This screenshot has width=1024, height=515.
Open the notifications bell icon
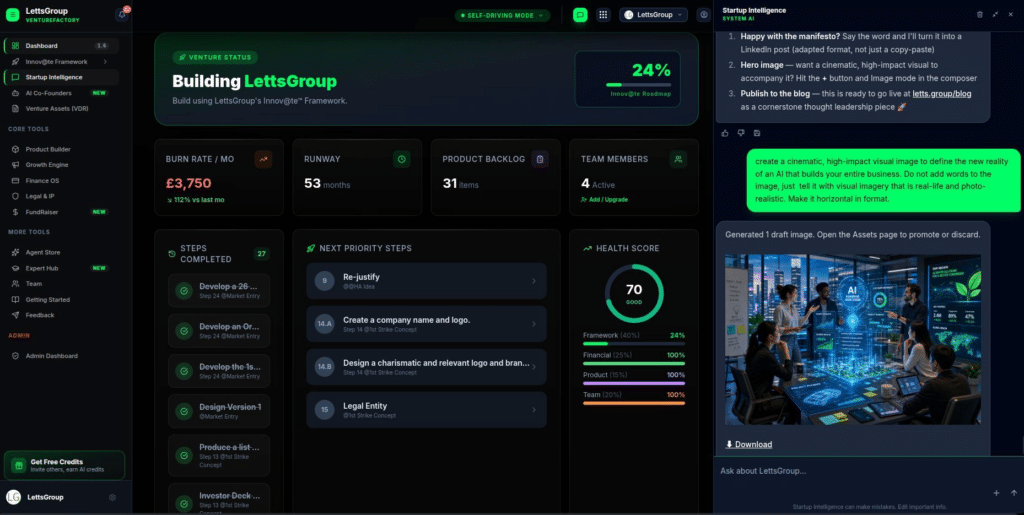tap(121, 14)
